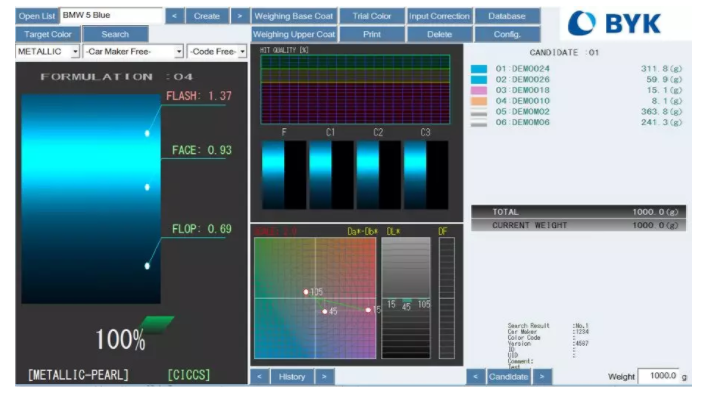This screenshot has height=395, width=704.
Task: Click the 06 DEMOM06 gray swatch
Action: (479, 123)
